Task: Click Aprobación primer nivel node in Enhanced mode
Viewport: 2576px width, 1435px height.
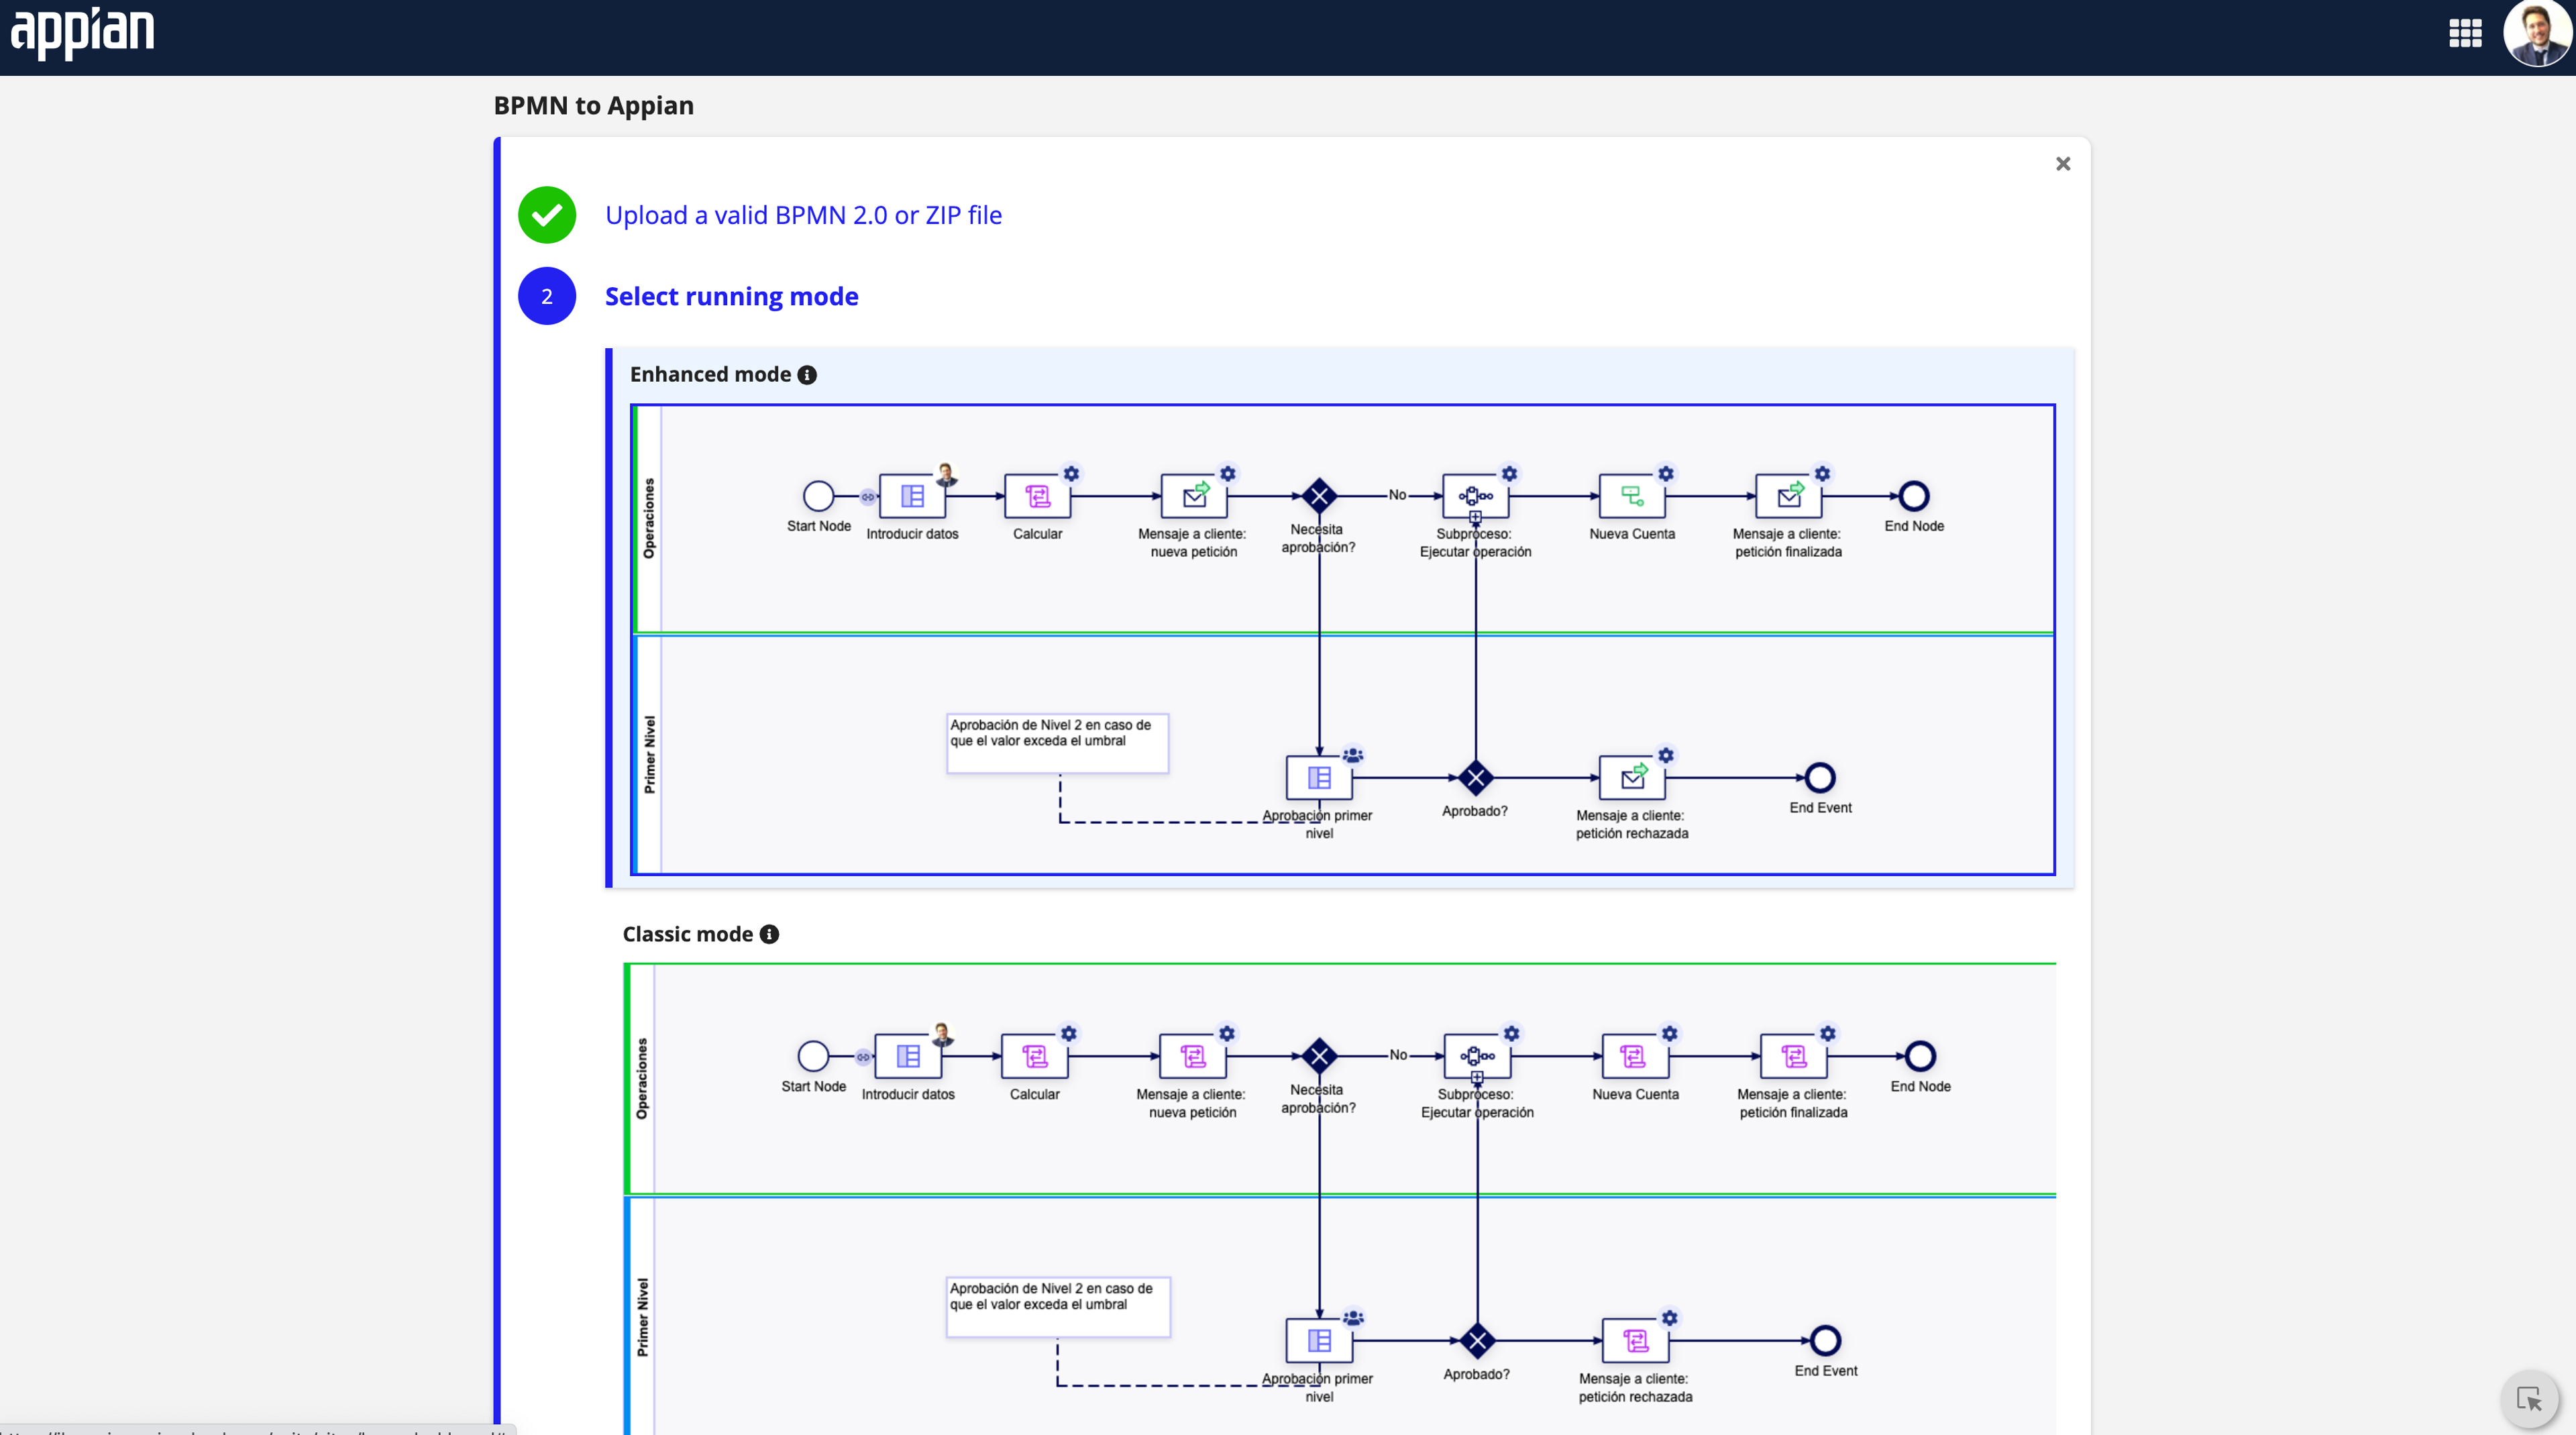Action: tap(1319, 777)
